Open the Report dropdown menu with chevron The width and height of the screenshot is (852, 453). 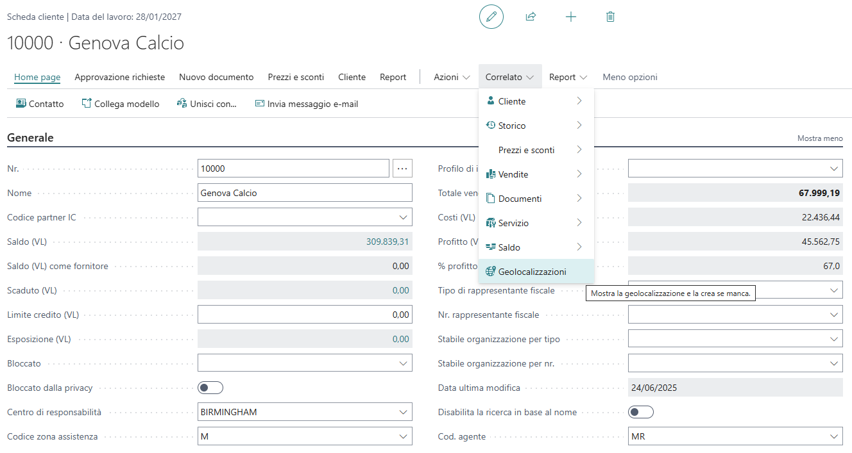pos(568,77)
